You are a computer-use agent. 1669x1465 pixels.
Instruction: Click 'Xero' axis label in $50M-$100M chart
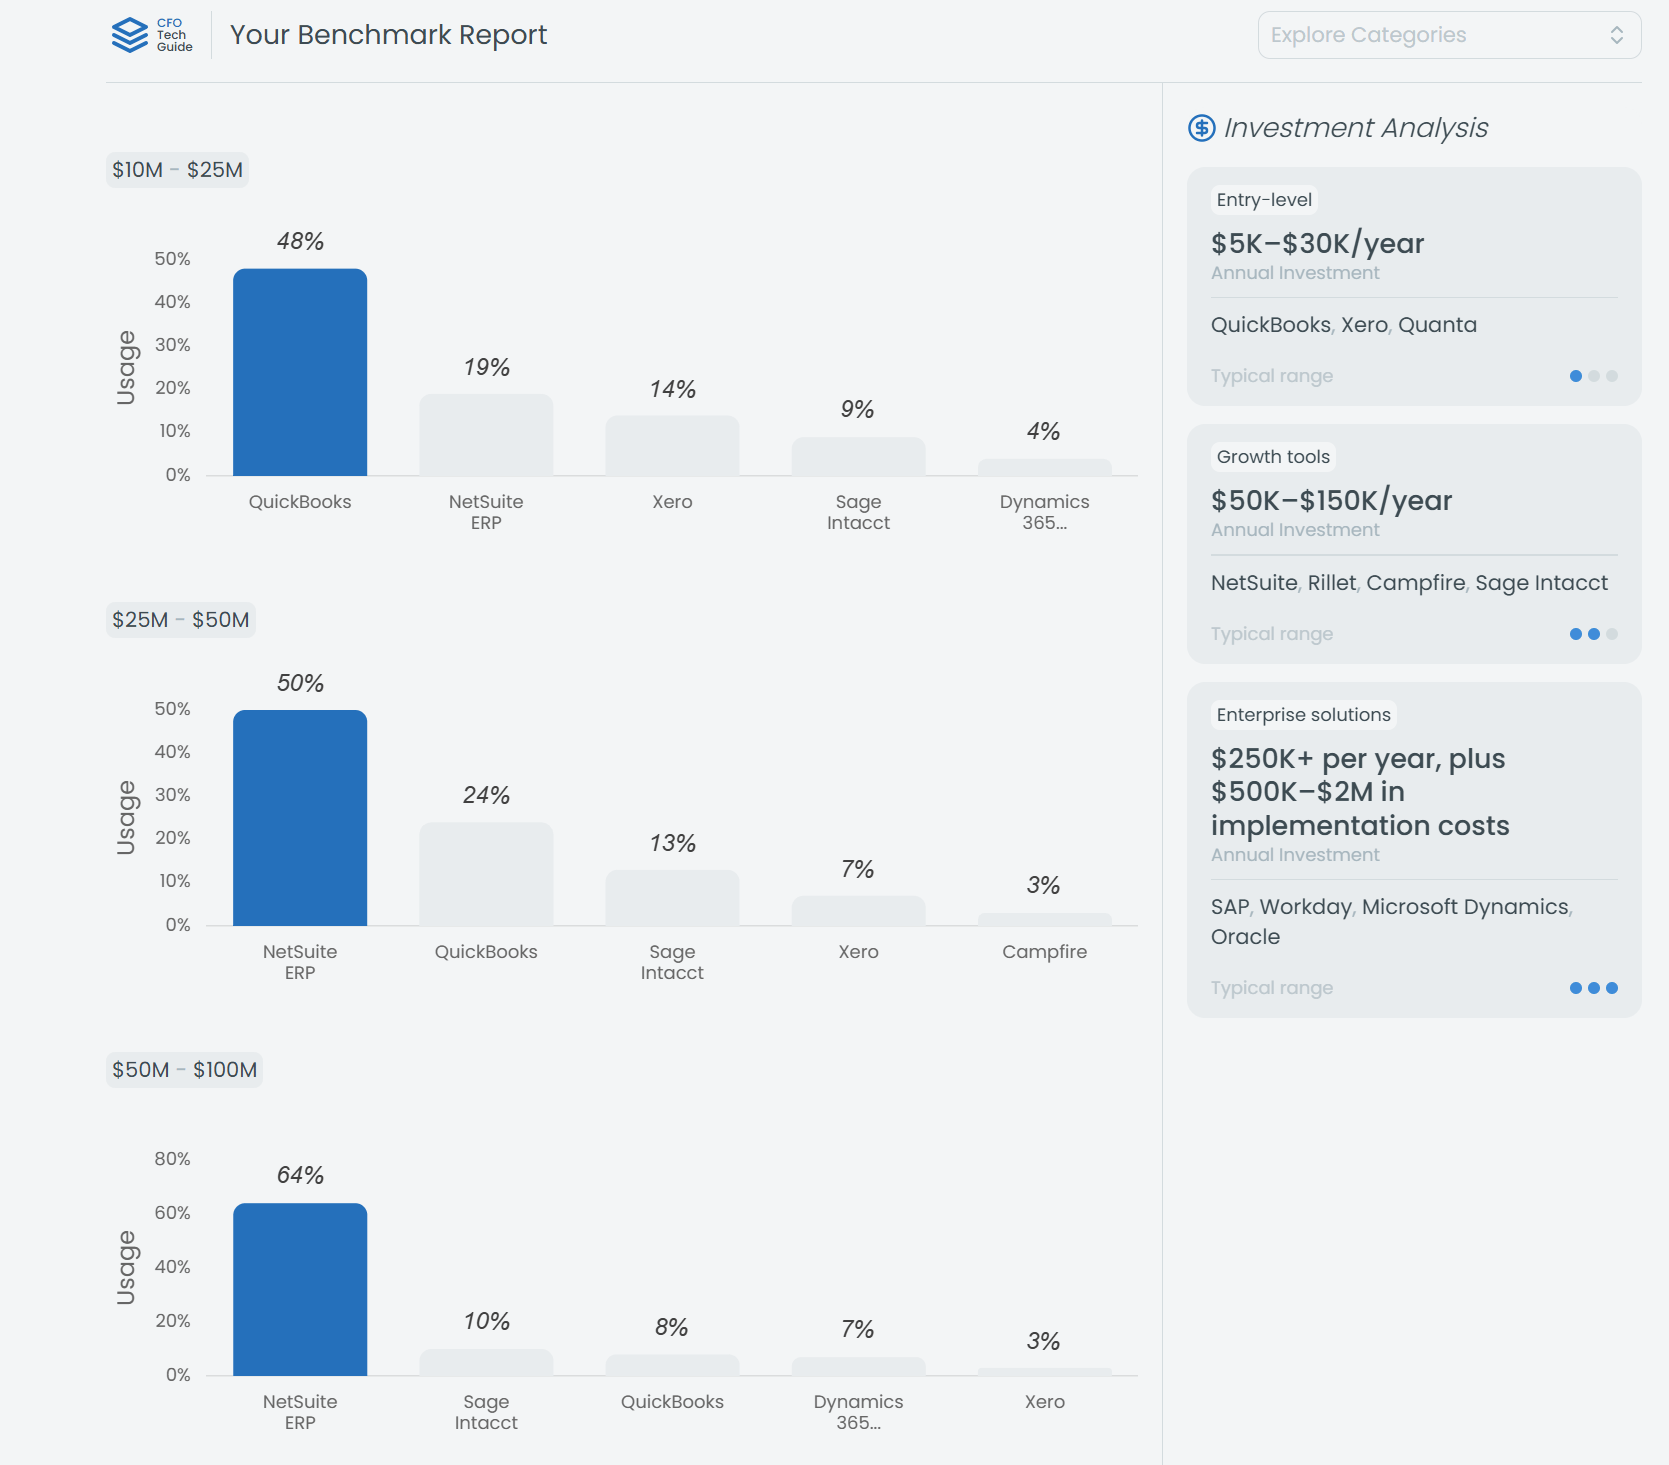(x=1044, y=1402)
